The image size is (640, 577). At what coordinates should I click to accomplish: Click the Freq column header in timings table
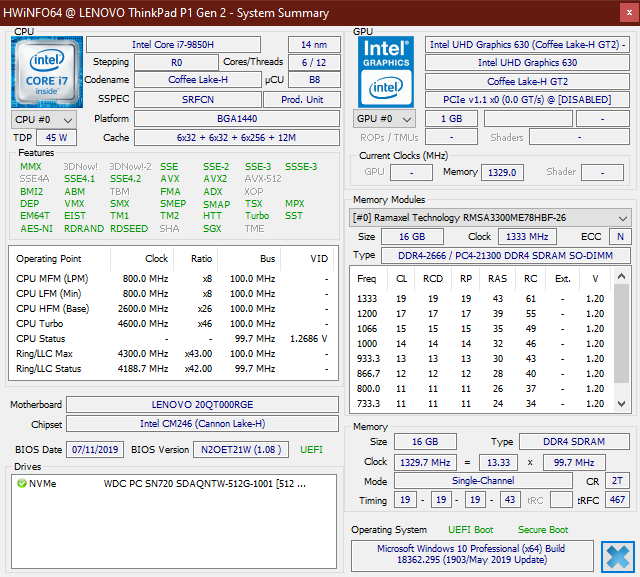tap(367, 279)
